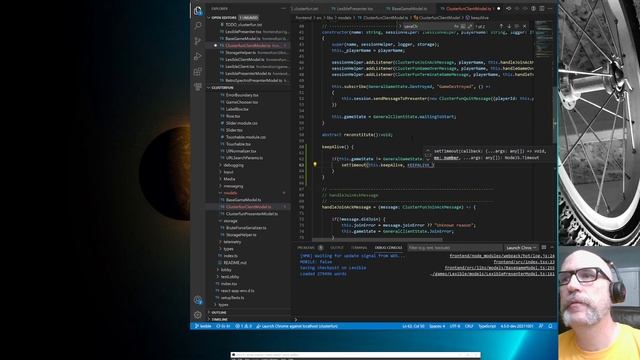
Task: Select the ClusterfunClientModel.ts editor tab
Action: tap(469, 9)
